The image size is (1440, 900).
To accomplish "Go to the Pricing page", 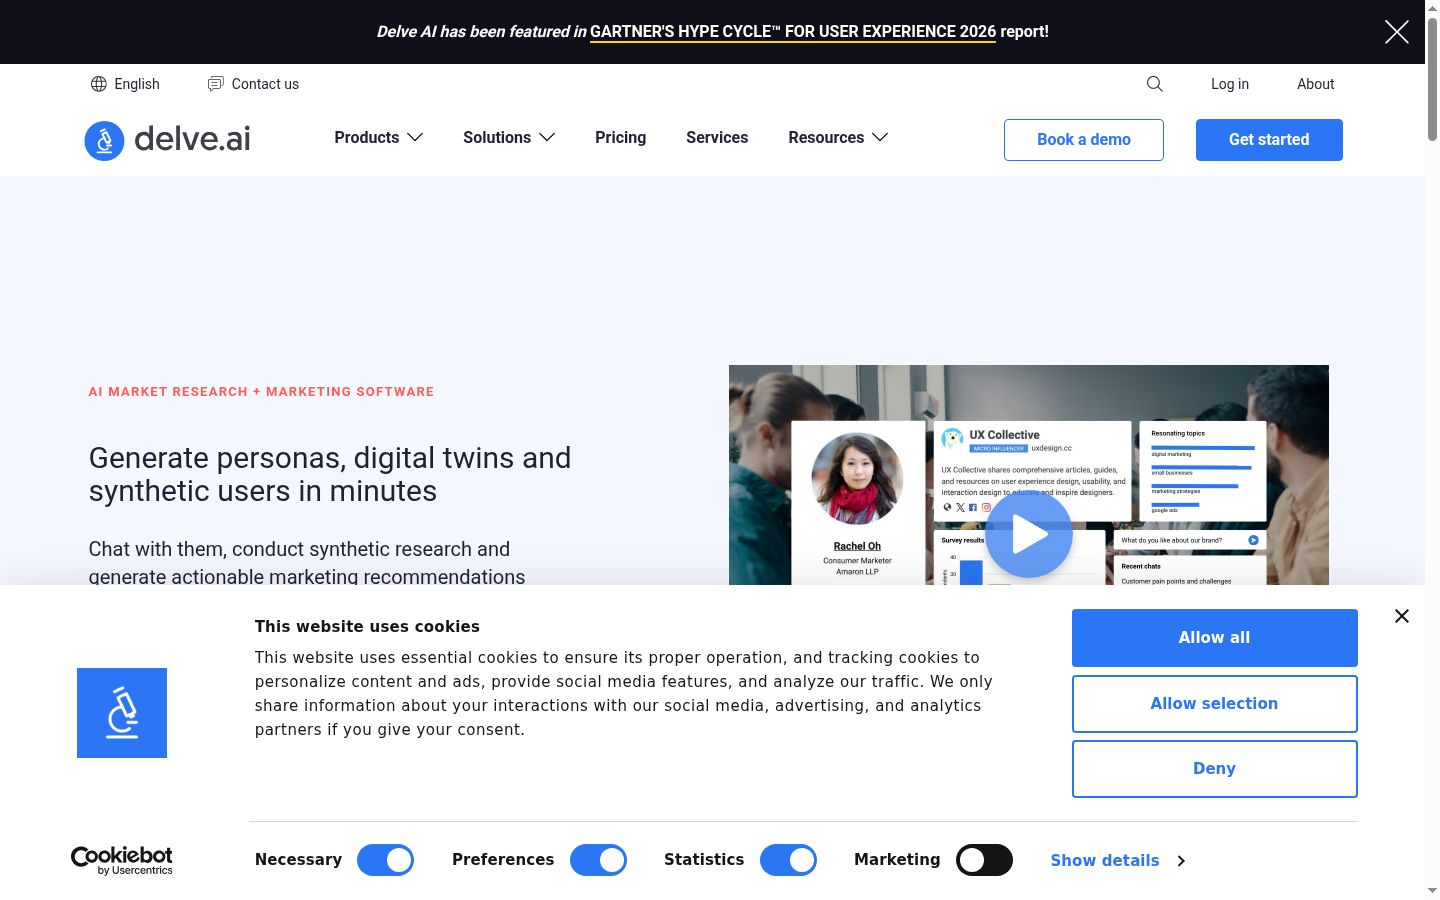I will [620, 138].
